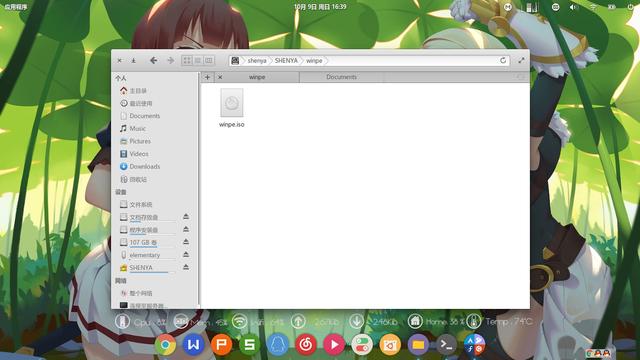Viewport: 640px width, 360px height.
Task: Open the elementary device
Action: coord(144,255)
